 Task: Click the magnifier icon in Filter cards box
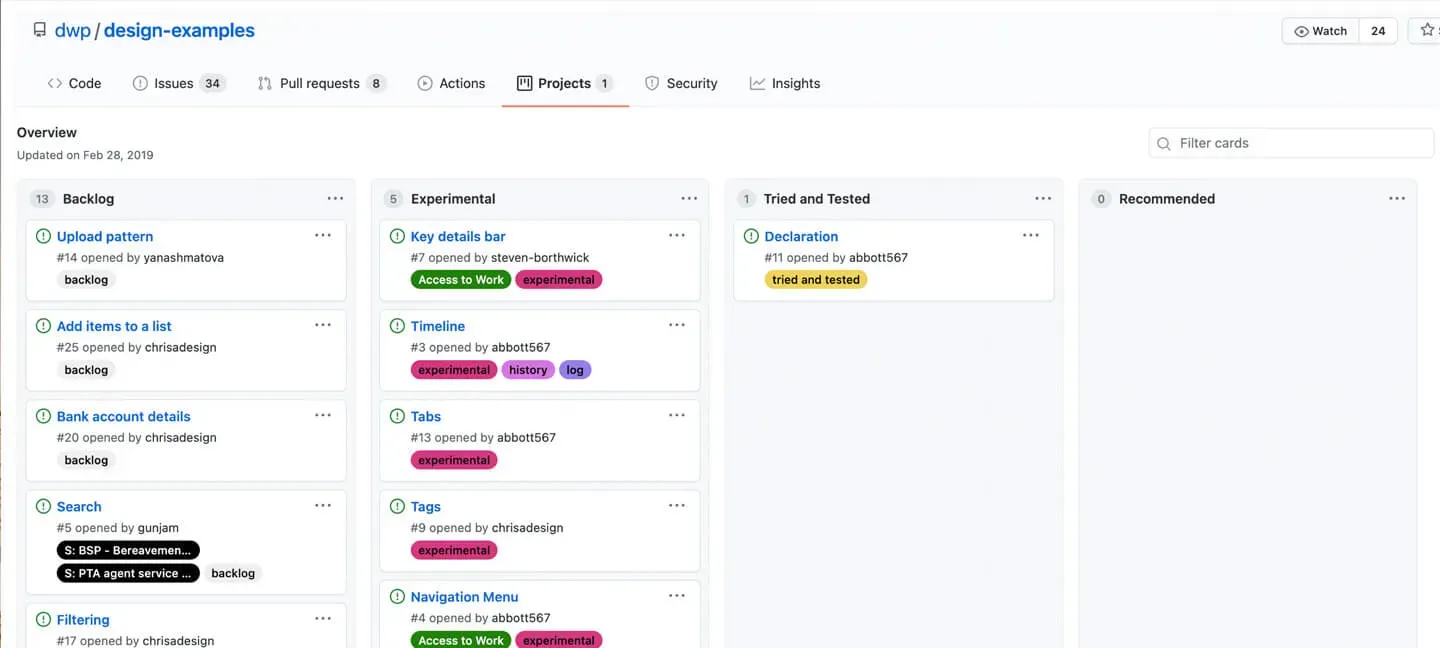1164,143
